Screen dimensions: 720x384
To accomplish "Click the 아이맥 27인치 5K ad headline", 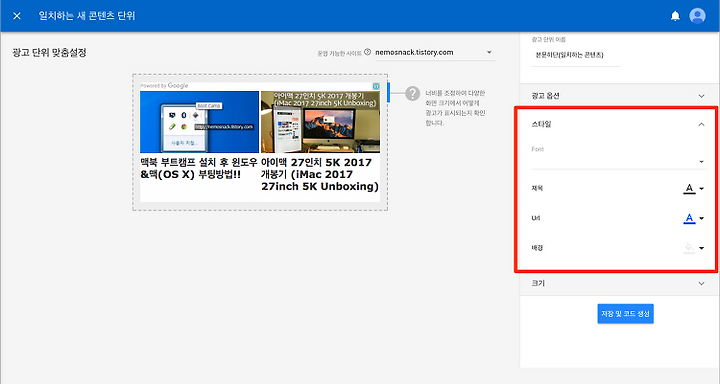I will click(x=320, y=175).
